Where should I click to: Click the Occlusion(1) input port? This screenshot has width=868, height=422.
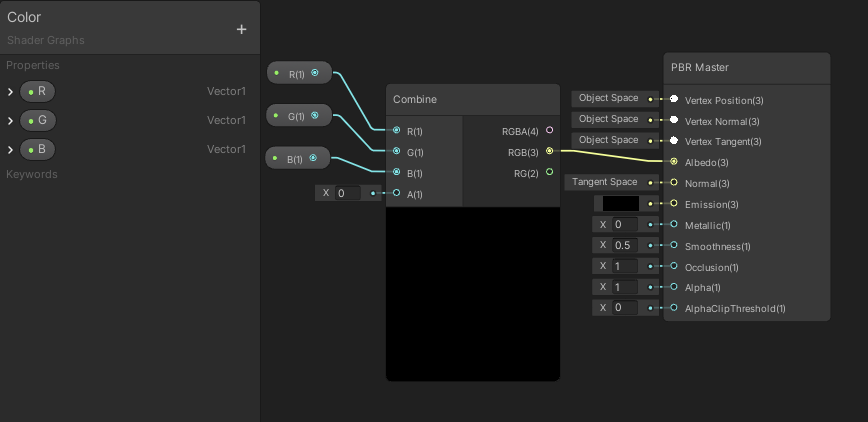tap(674, 266)
